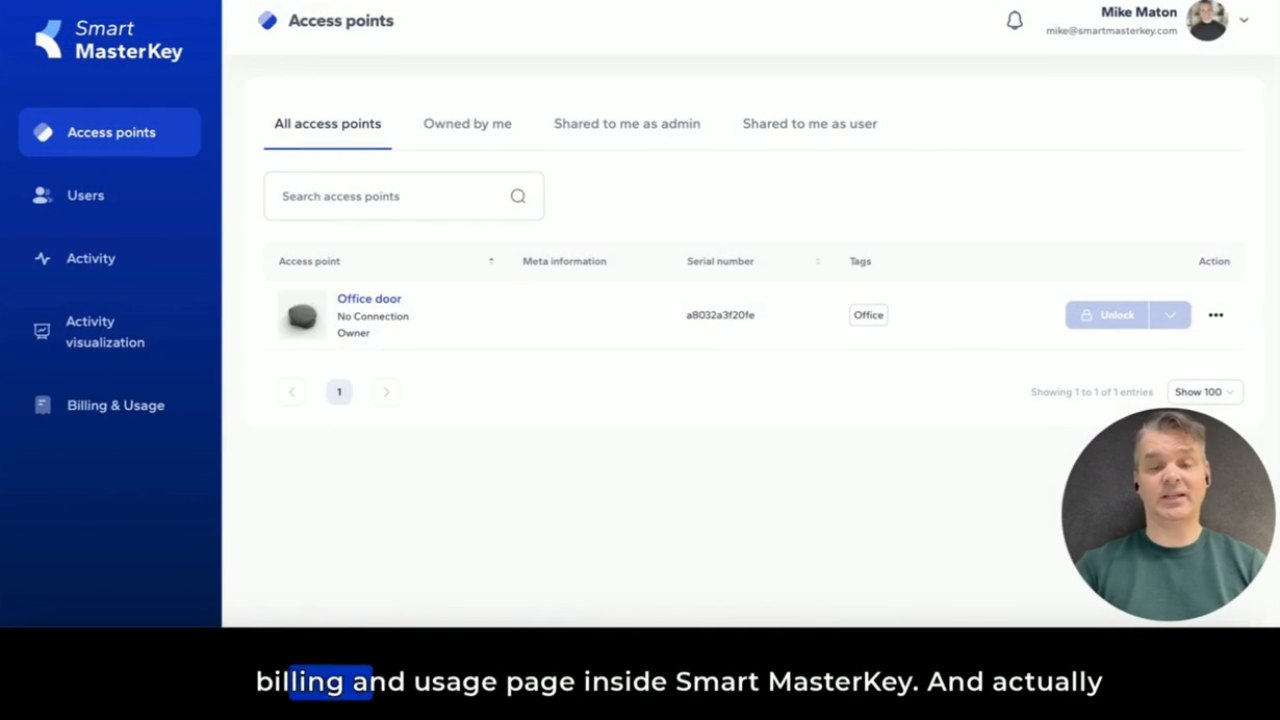Viewport: 1280px width, 720px height.
Task: Focus the Search access points field
Action: (404, 196)
